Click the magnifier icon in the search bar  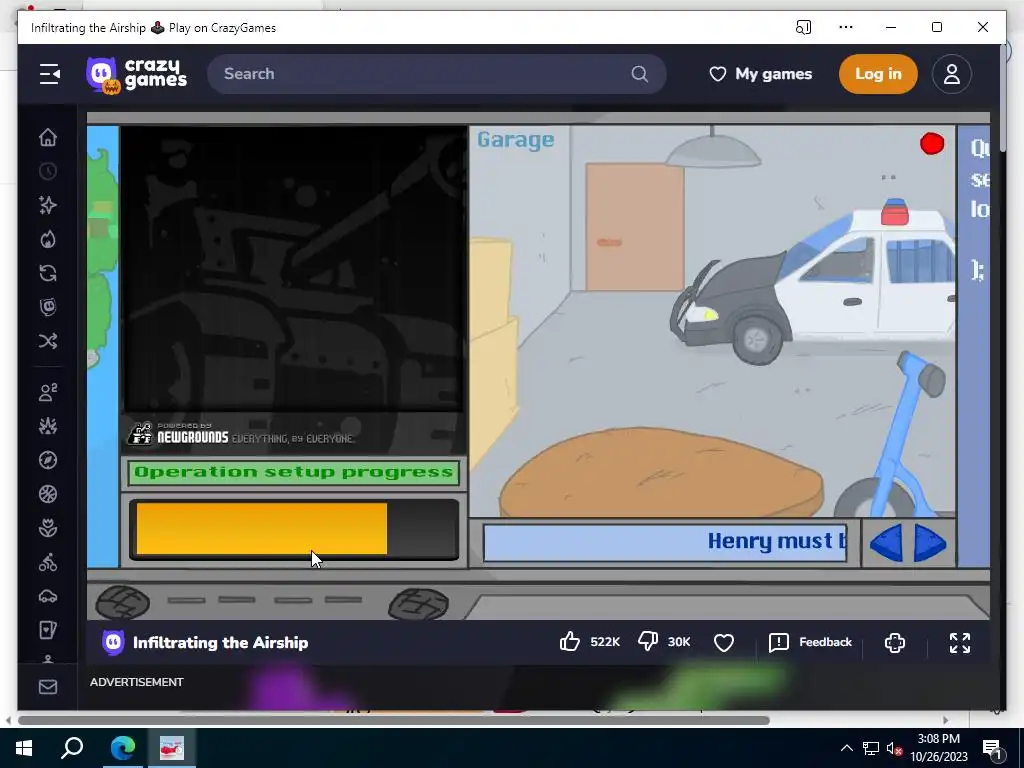coord(640,74)
